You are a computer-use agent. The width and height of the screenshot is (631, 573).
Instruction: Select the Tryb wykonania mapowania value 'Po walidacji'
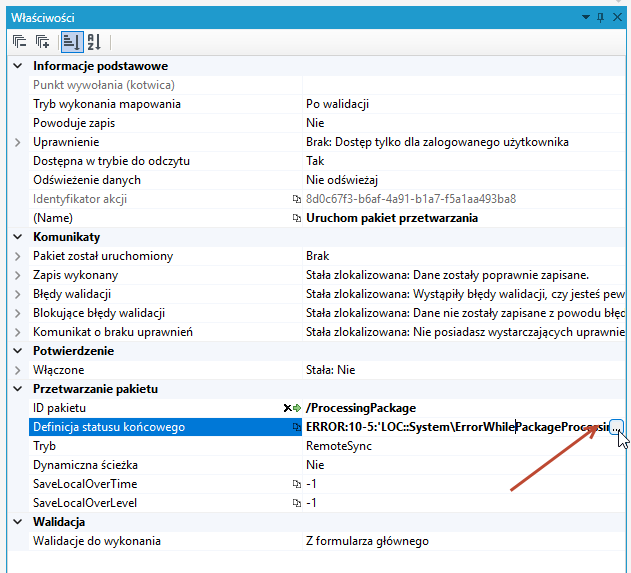(337, 104)
